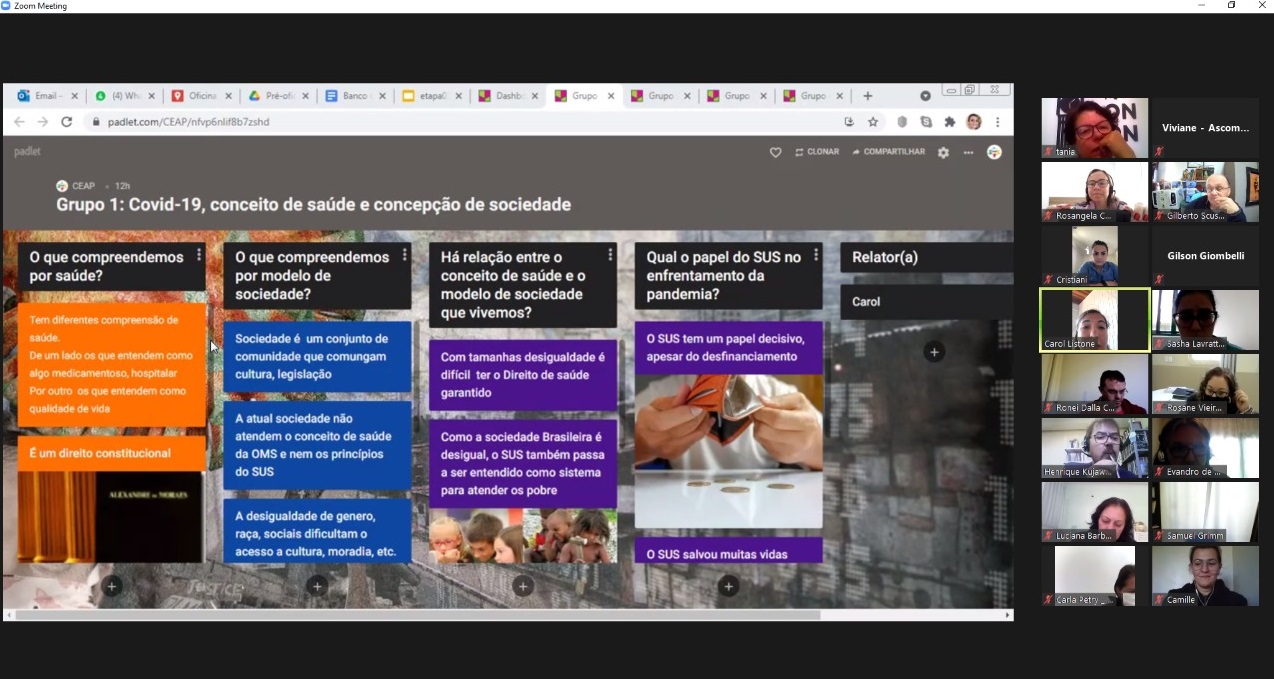Like the padlet with the heart icon
Screen dimensions: 1274x679
click(x=775, y=152)
